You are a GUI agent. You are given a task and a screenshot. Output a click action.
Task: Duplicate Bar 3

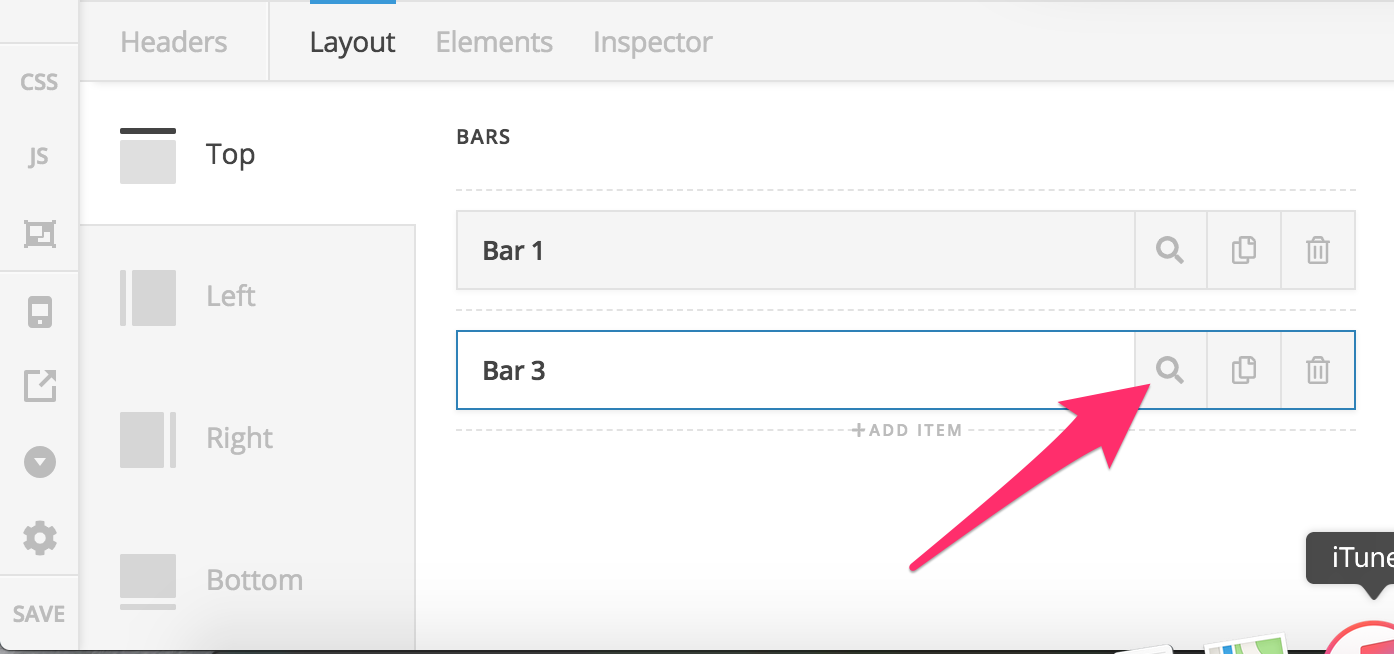tap(1244, 370)
